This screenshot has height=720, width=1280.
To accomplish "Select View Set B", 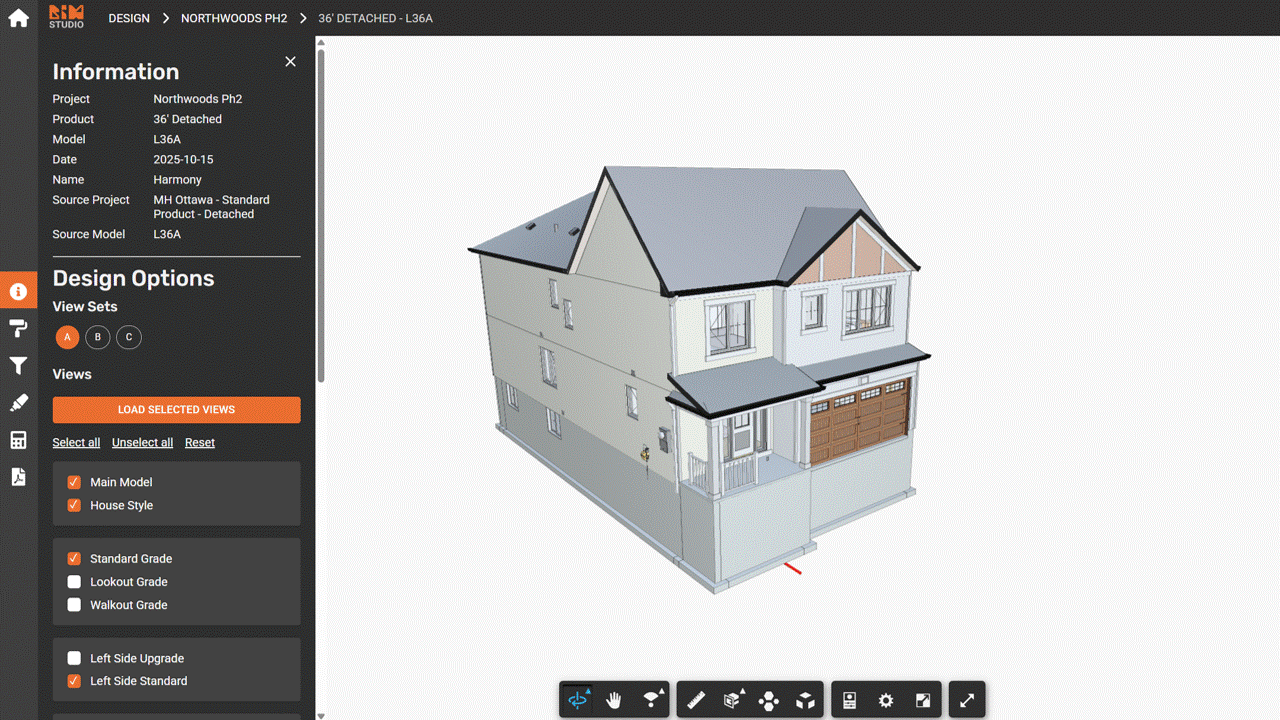I will 97,337.
